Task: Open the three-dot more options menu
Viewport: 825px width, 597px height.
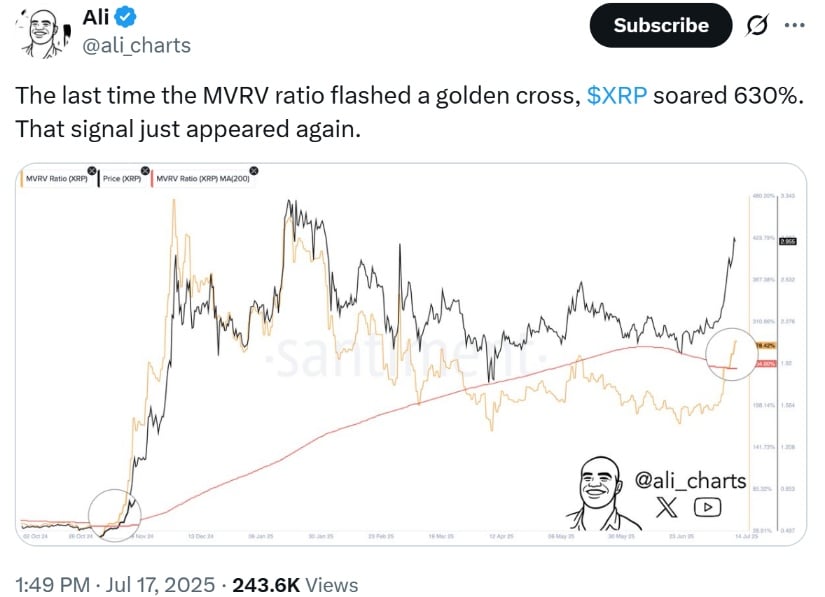Action: pos(794,25)
